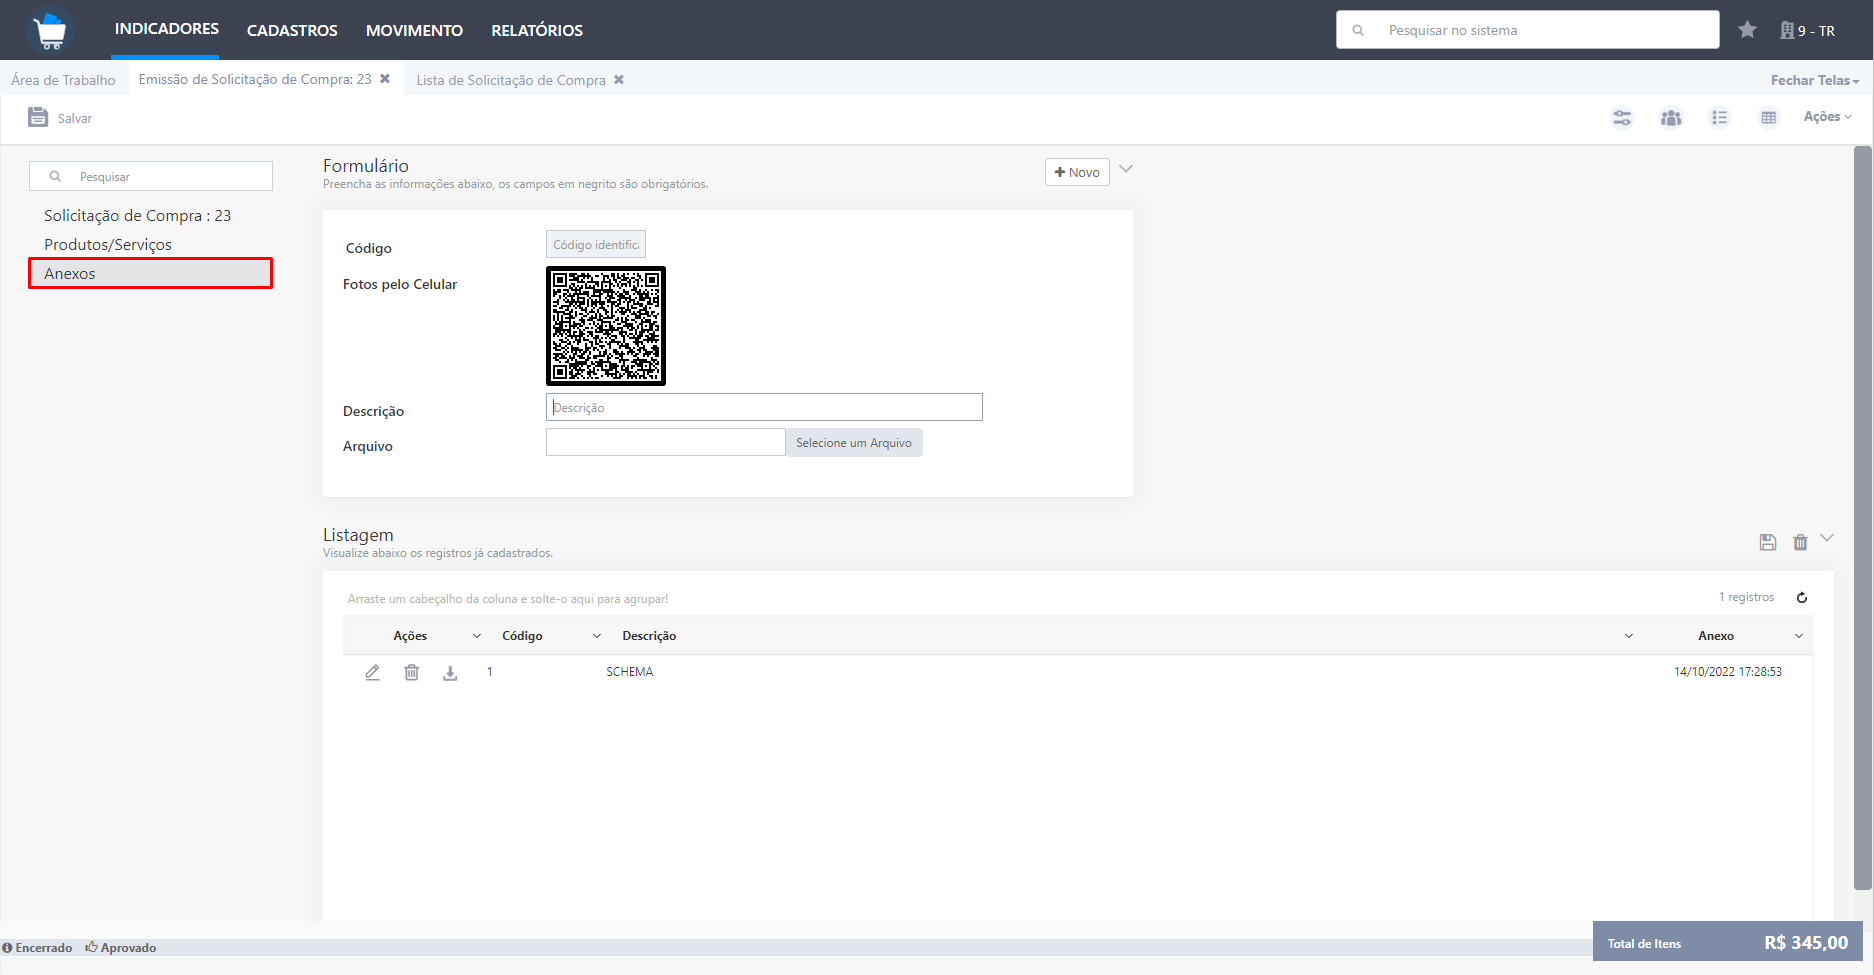Click the Arquivo file path field
Viewport: 1874px width, 975px height.
pyautogui.click(x=665, y=442)
